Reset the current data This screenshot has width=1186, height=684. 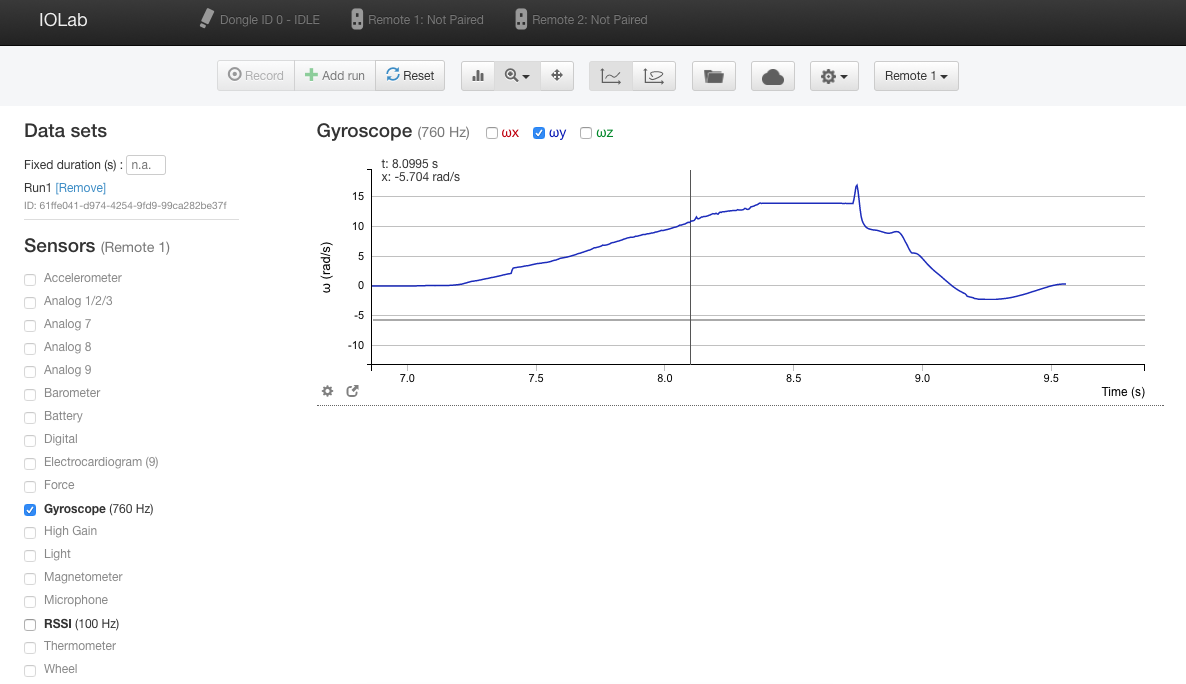(x=410, y=76)
